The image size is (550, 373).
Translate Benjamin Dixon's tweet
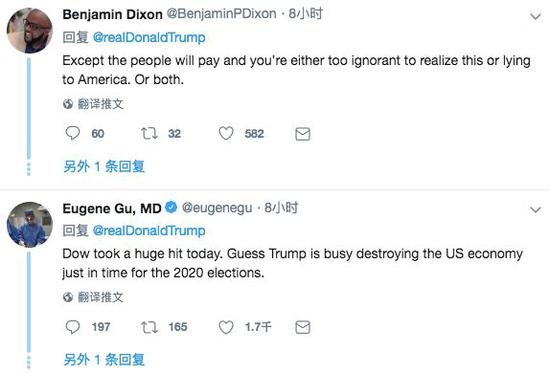(93, 104)
